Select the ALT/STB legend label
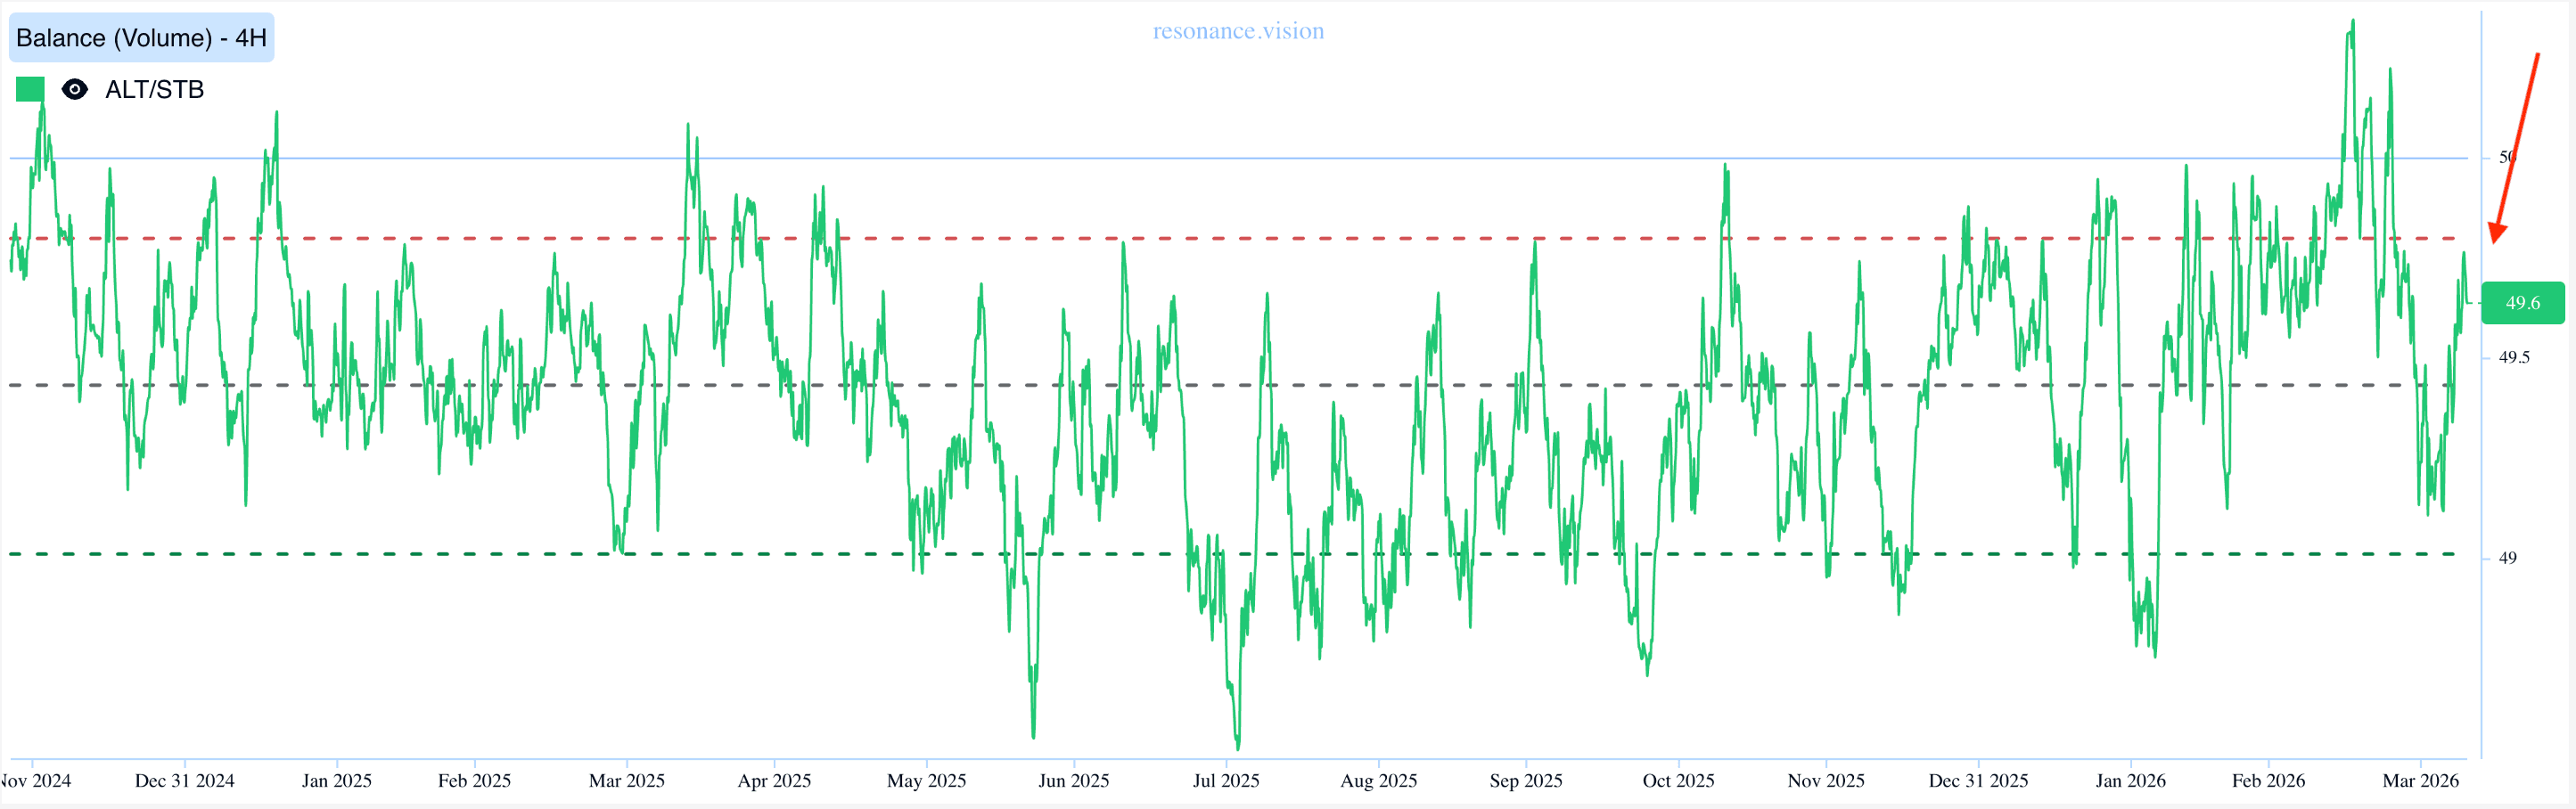This screenshot has width=2576, height=809. (x=154, y=90)
